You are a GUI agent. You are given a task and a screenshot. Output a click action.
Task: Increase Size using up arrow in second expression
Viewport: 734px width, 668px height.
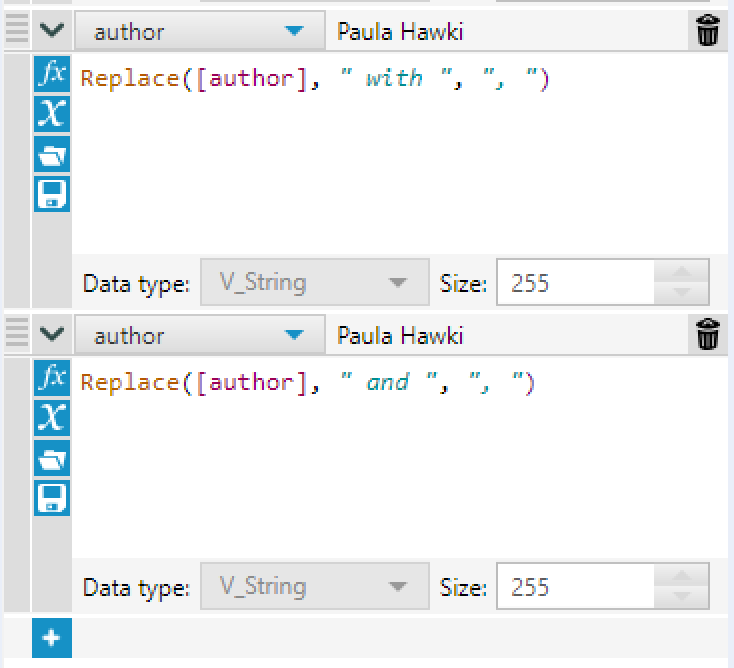click(x=682, y=576)
